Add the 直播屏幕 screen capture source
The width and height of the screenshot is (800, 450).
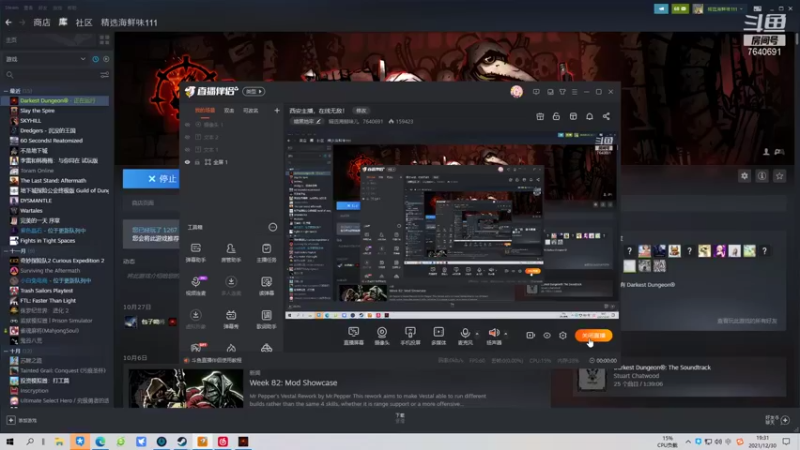coord(354,336)
